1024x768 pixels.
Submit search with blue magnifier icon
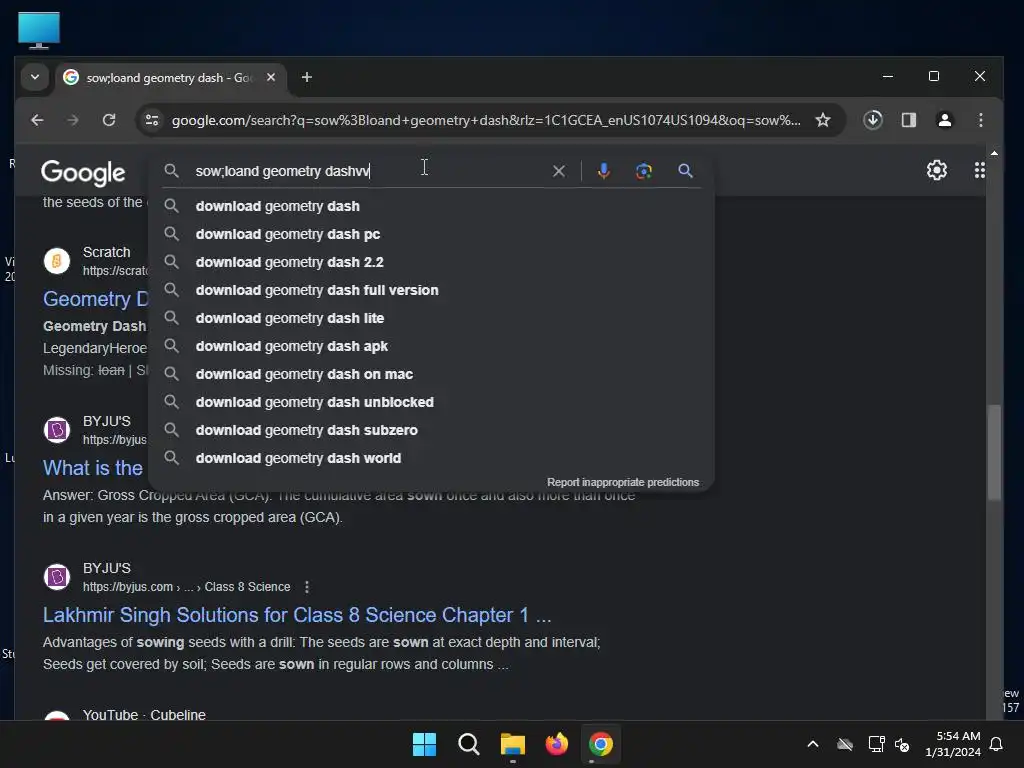click(685, 171)
